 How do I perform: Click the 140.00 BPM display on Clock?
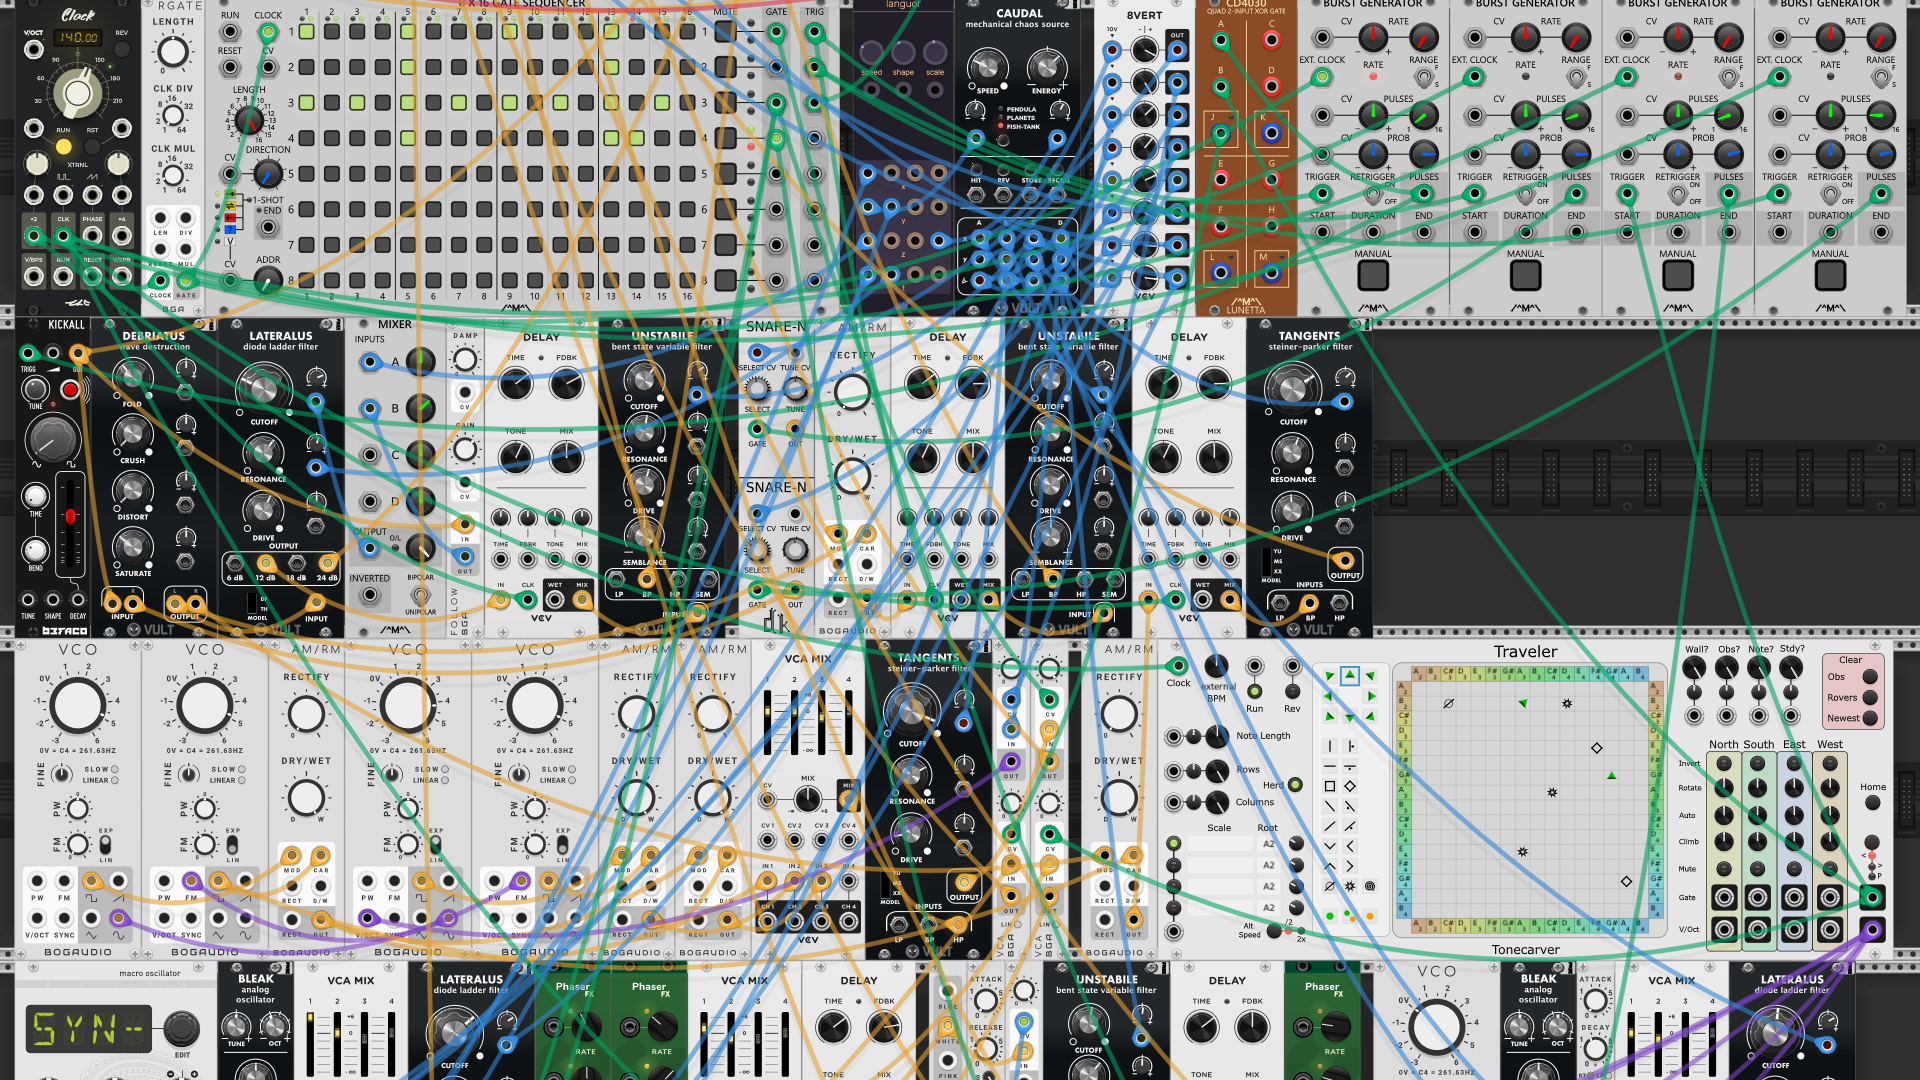tap(78, 37)
